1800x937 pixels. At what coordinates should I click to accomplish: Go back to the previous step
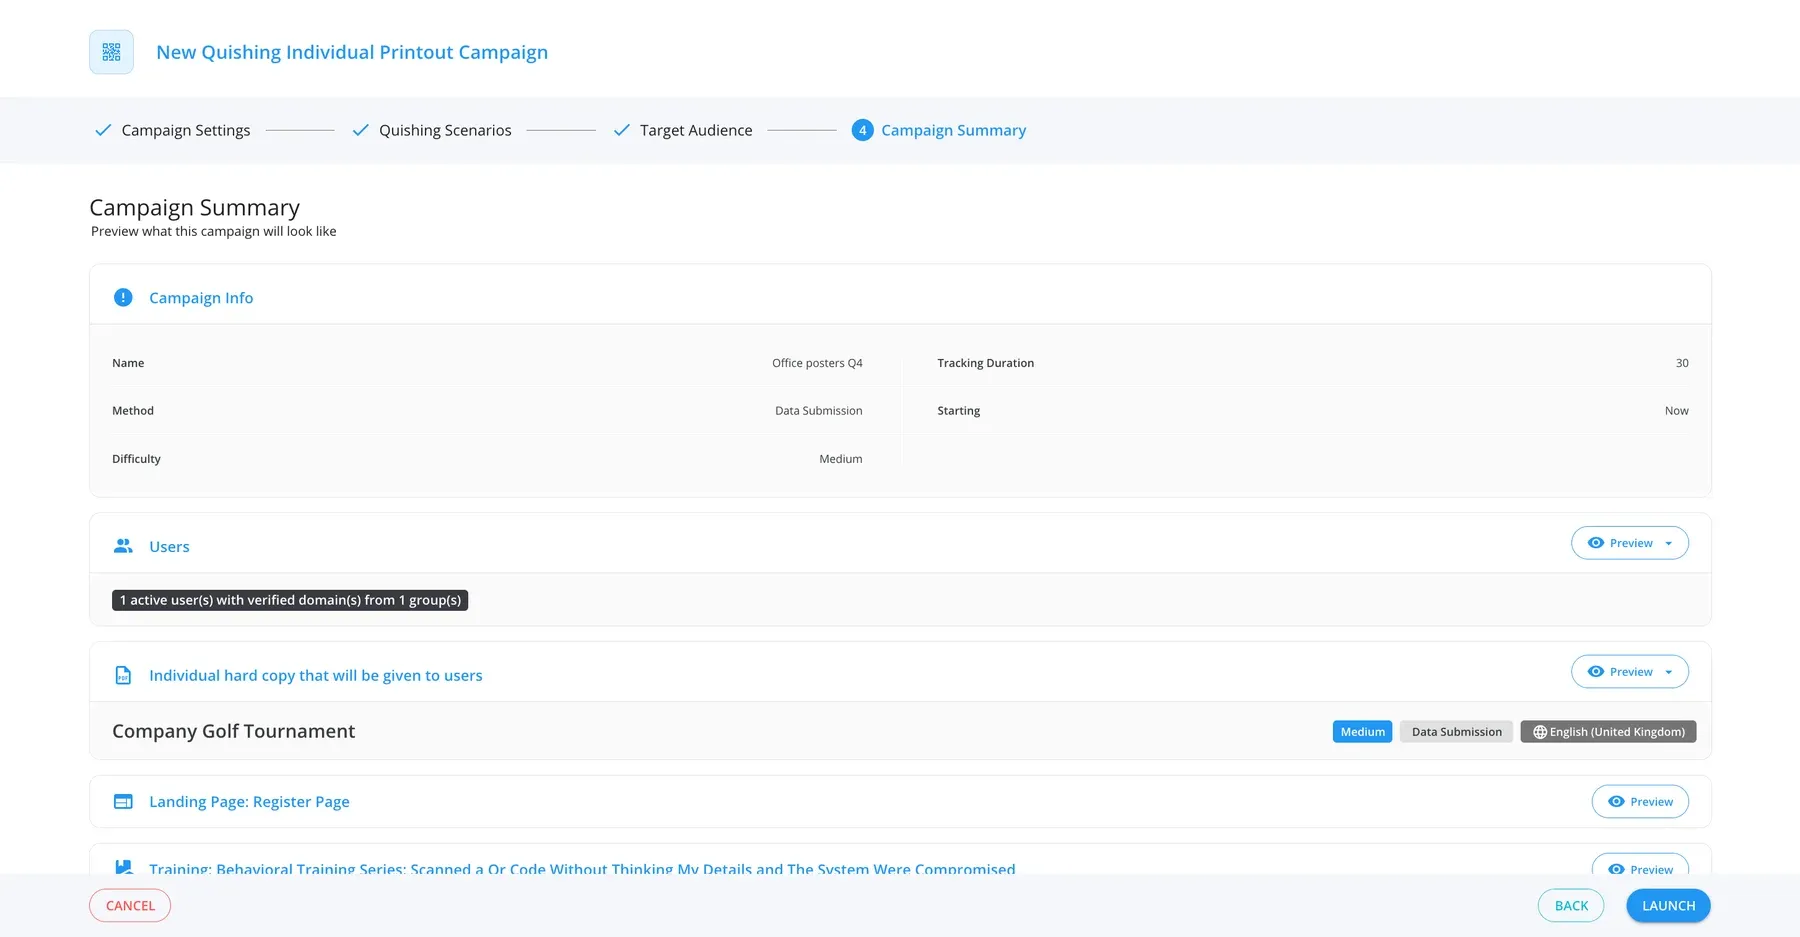click(x=1571, y=906)
